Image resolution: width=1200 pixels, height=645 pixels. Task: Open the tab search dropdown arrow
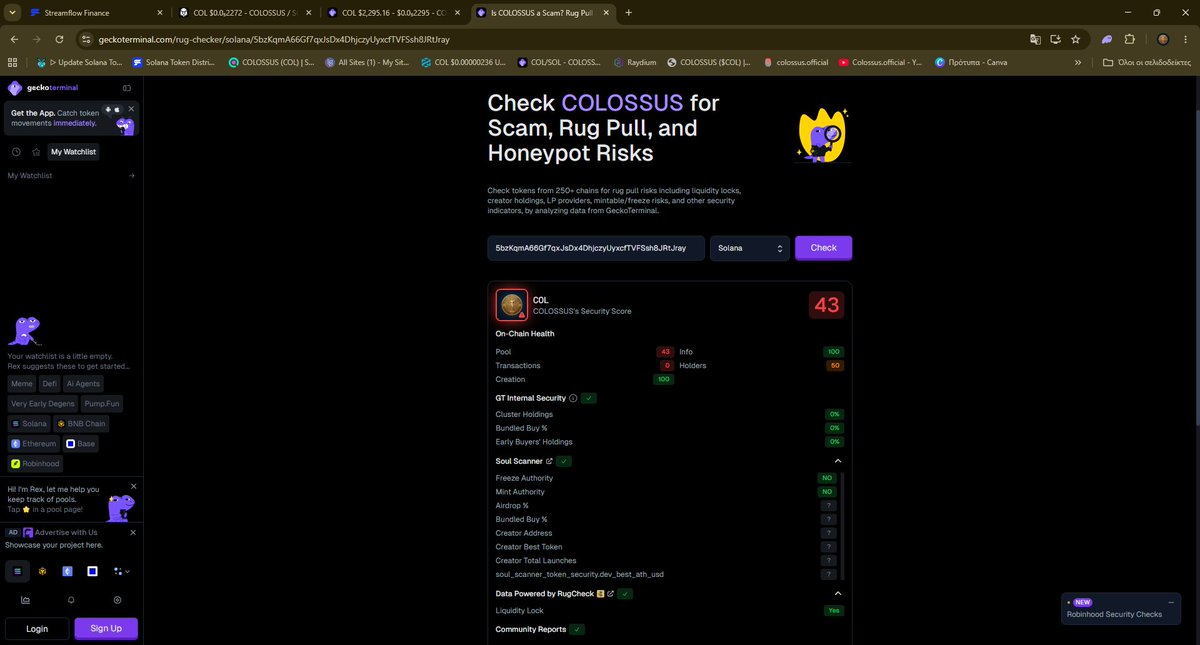[11, 13]
